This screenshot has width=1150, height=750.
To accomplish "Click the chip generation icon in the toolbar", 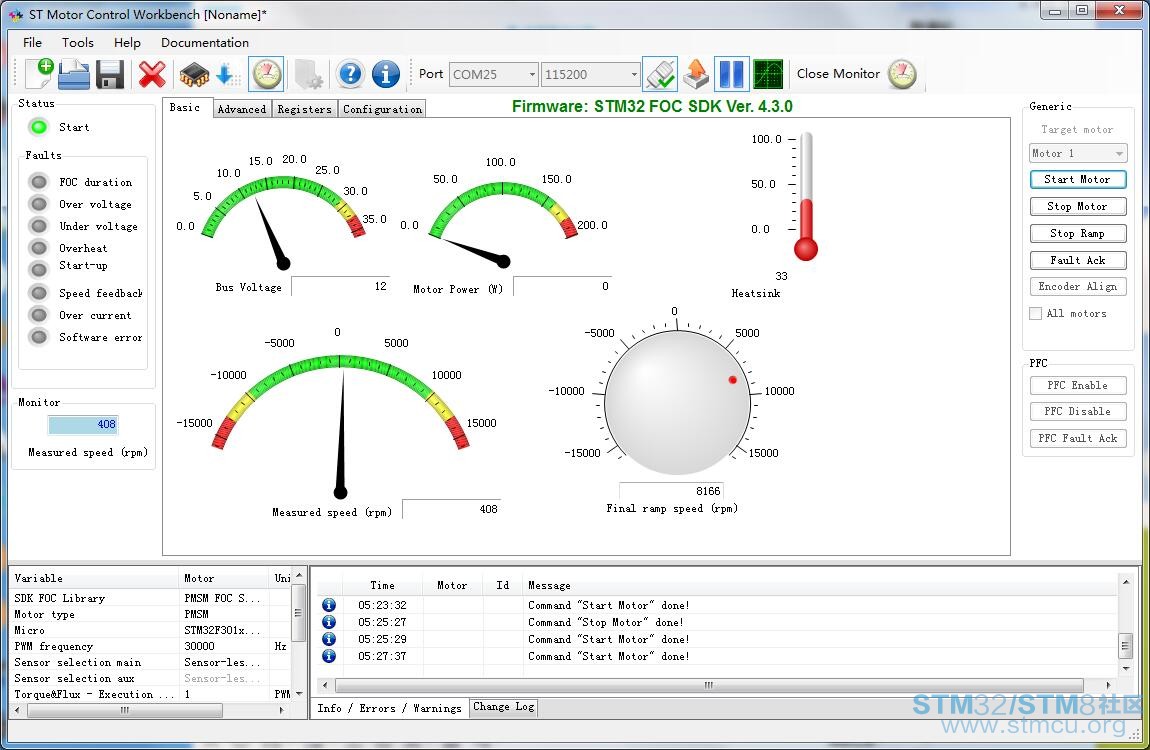I will 194,74.
